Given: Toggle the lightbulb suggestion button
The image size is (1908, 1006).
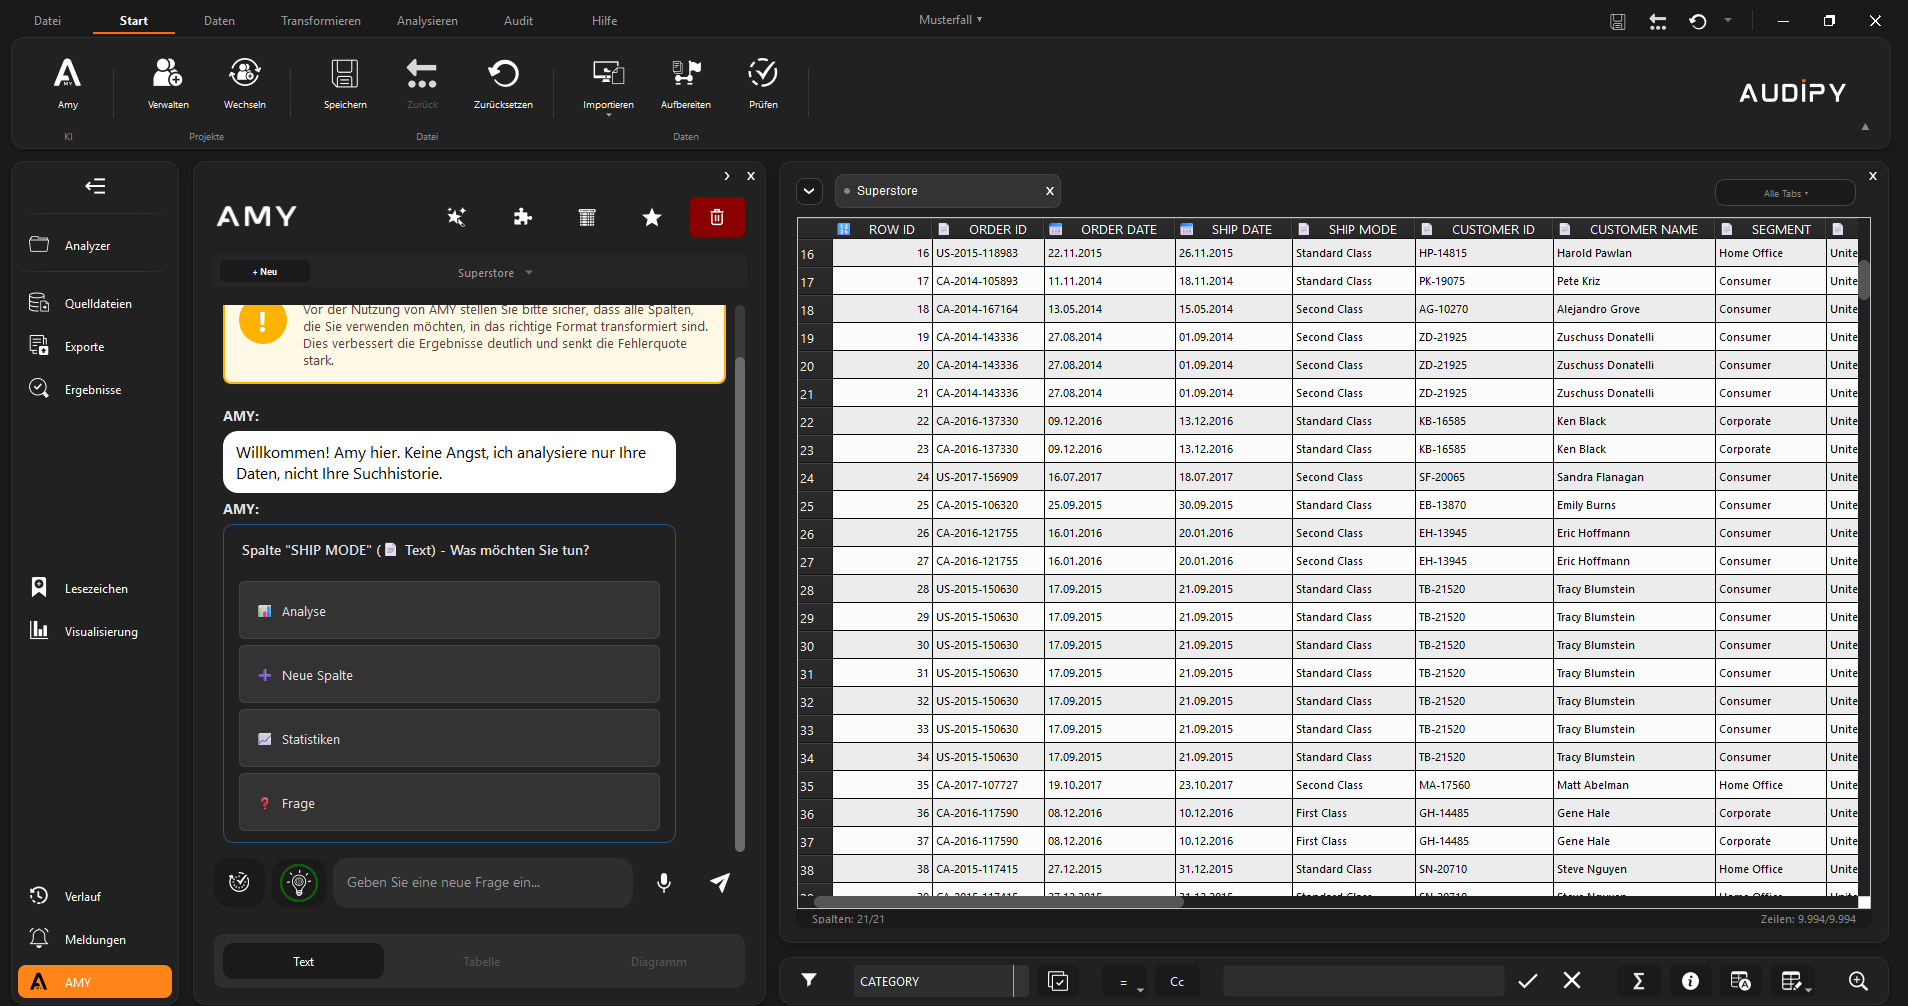Looking at the screenshot, I should [x=298, y=882].
